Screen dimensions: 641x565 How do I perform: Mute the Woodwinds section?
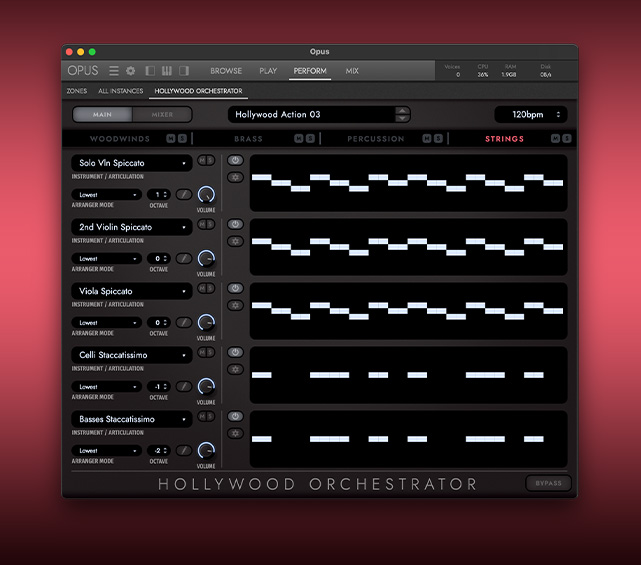(x=171, y=139)
